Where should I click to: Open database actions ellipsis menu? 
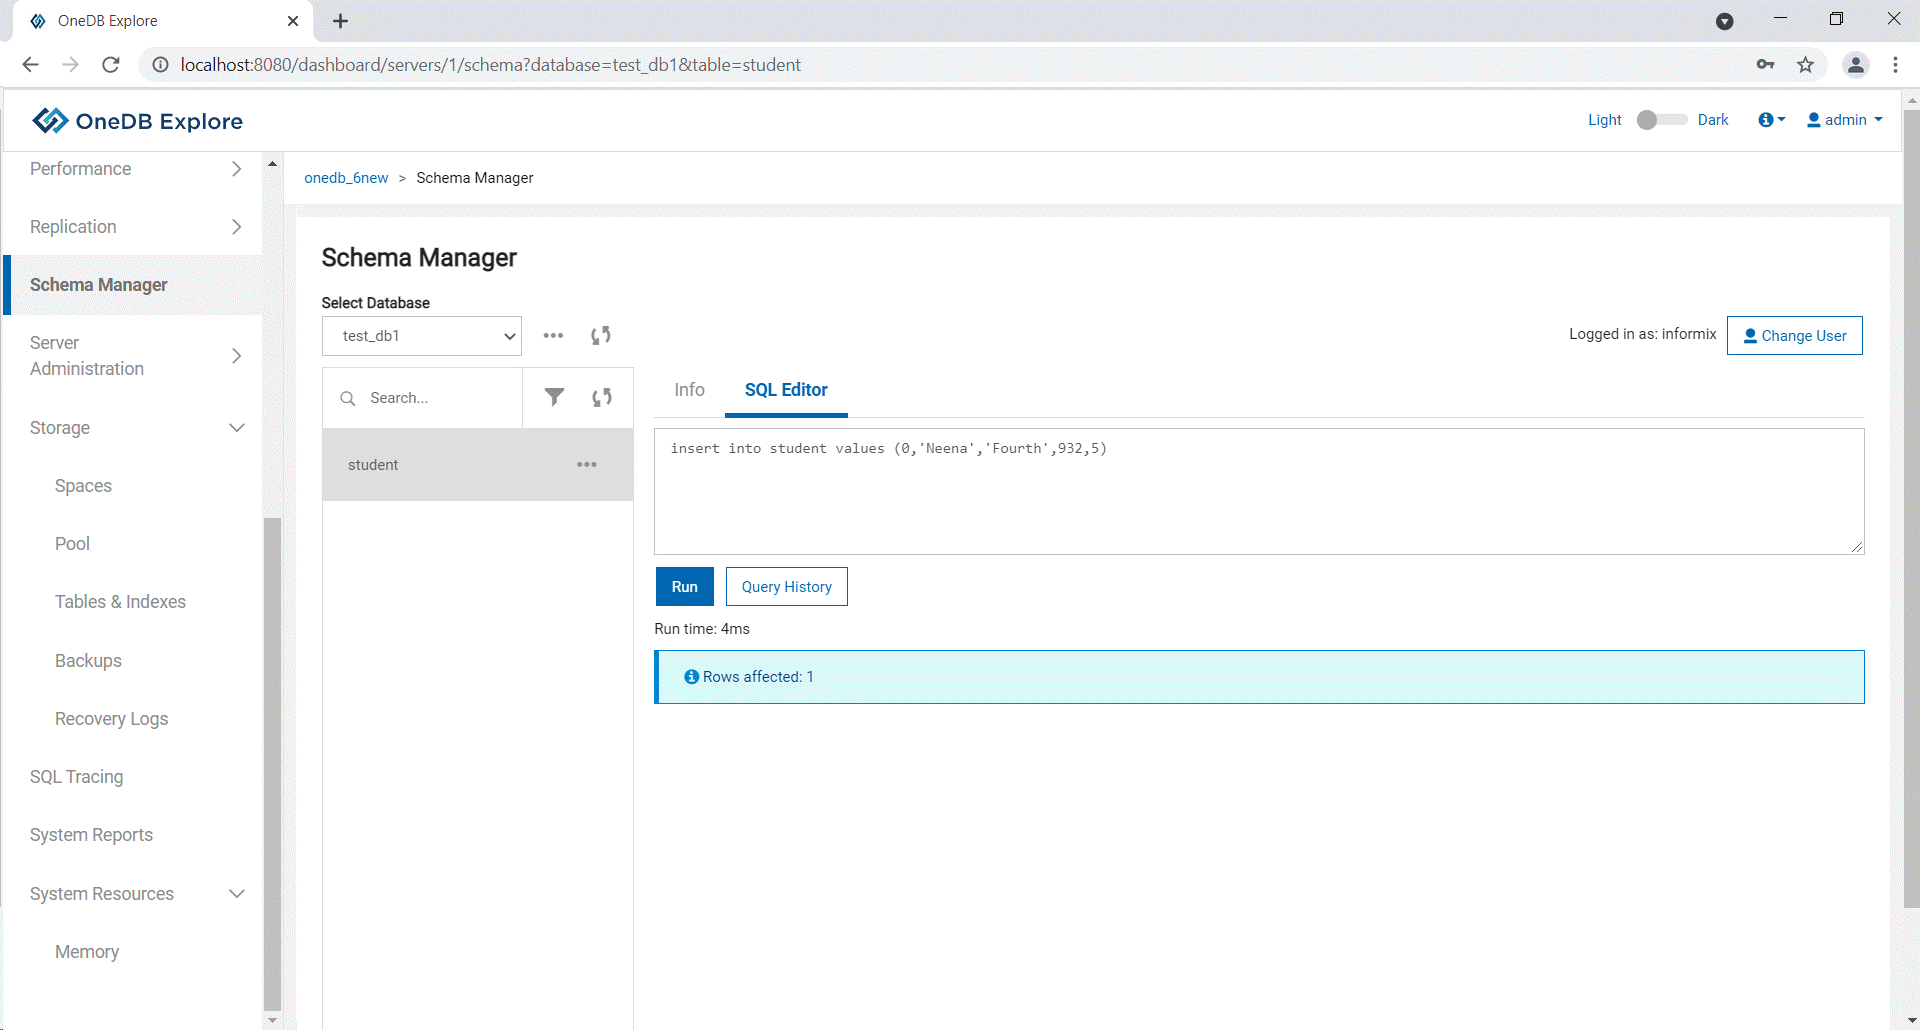(x=553, y=336)
